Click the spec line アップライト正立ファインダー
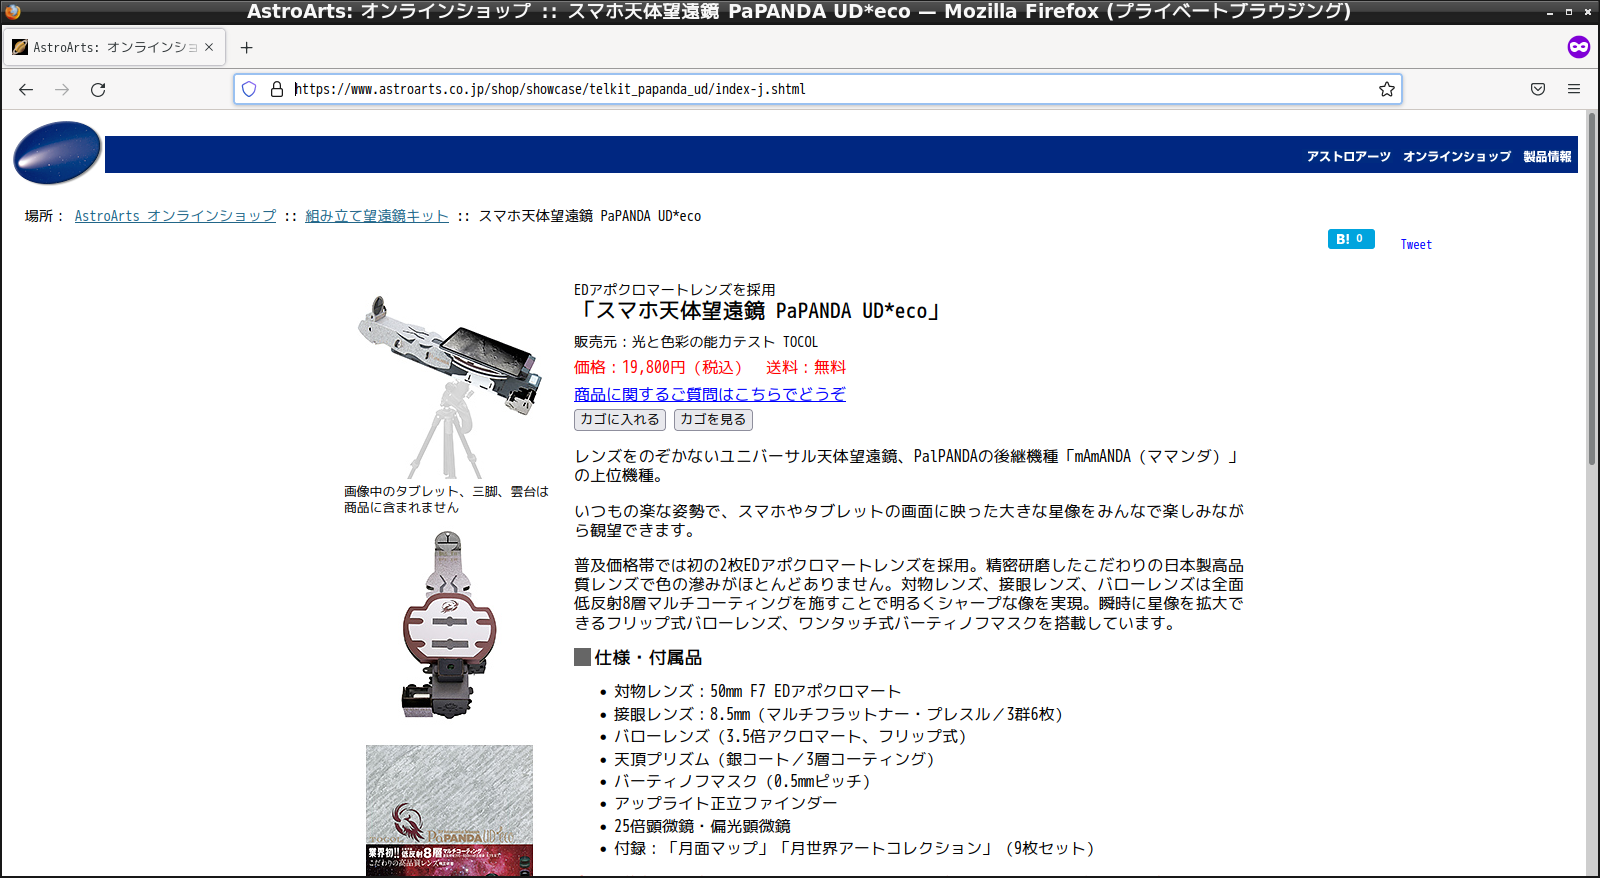This screenshot has width=1600, height=878. (x=726, y=803)
